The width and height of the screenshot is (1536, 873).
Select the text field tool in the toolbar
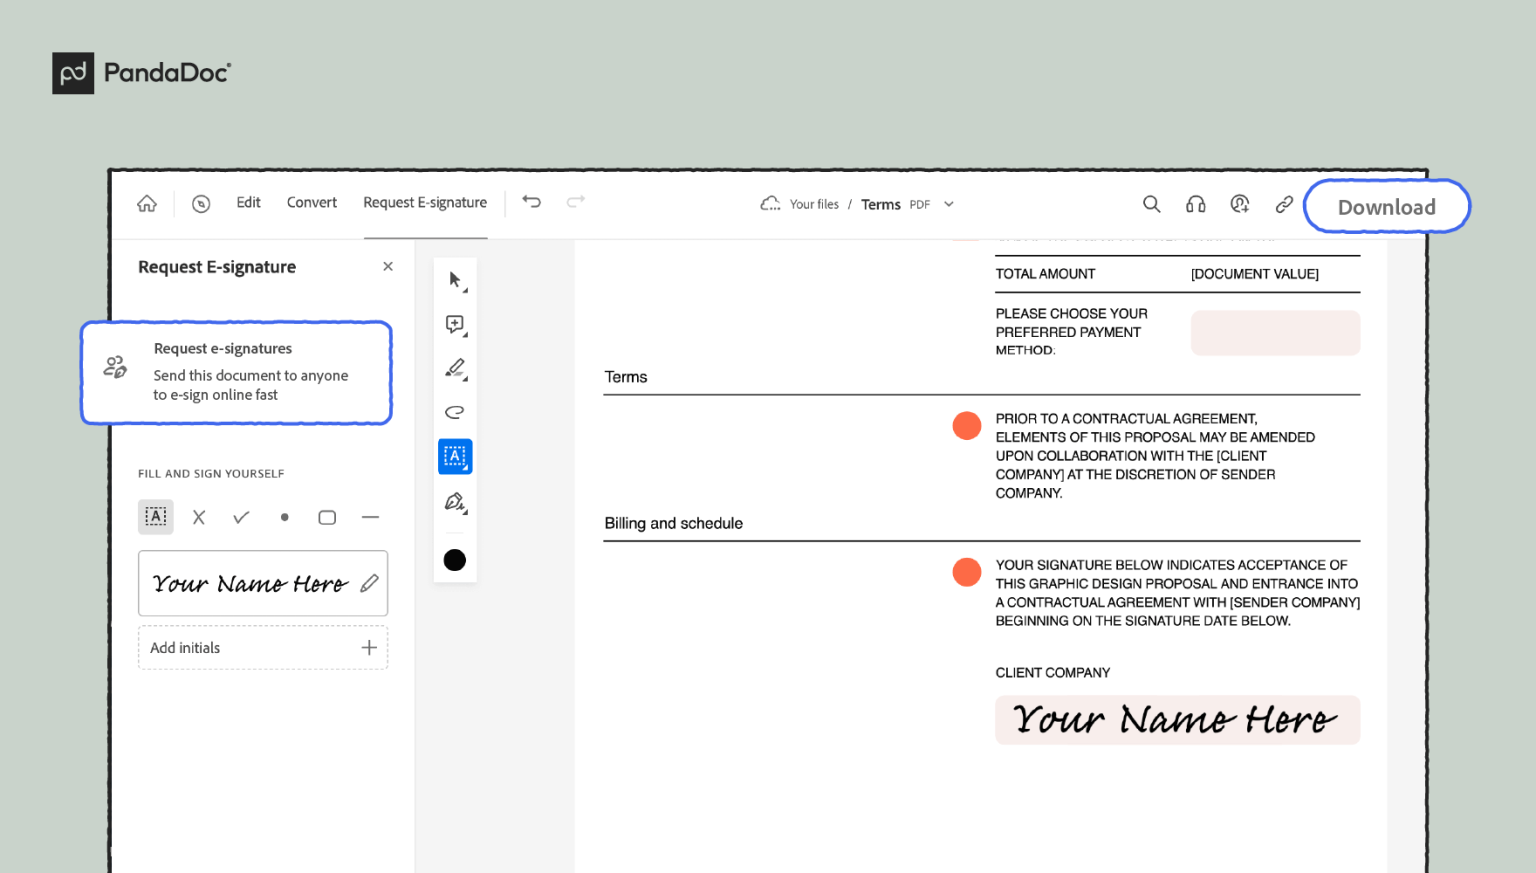coord(455,456)
